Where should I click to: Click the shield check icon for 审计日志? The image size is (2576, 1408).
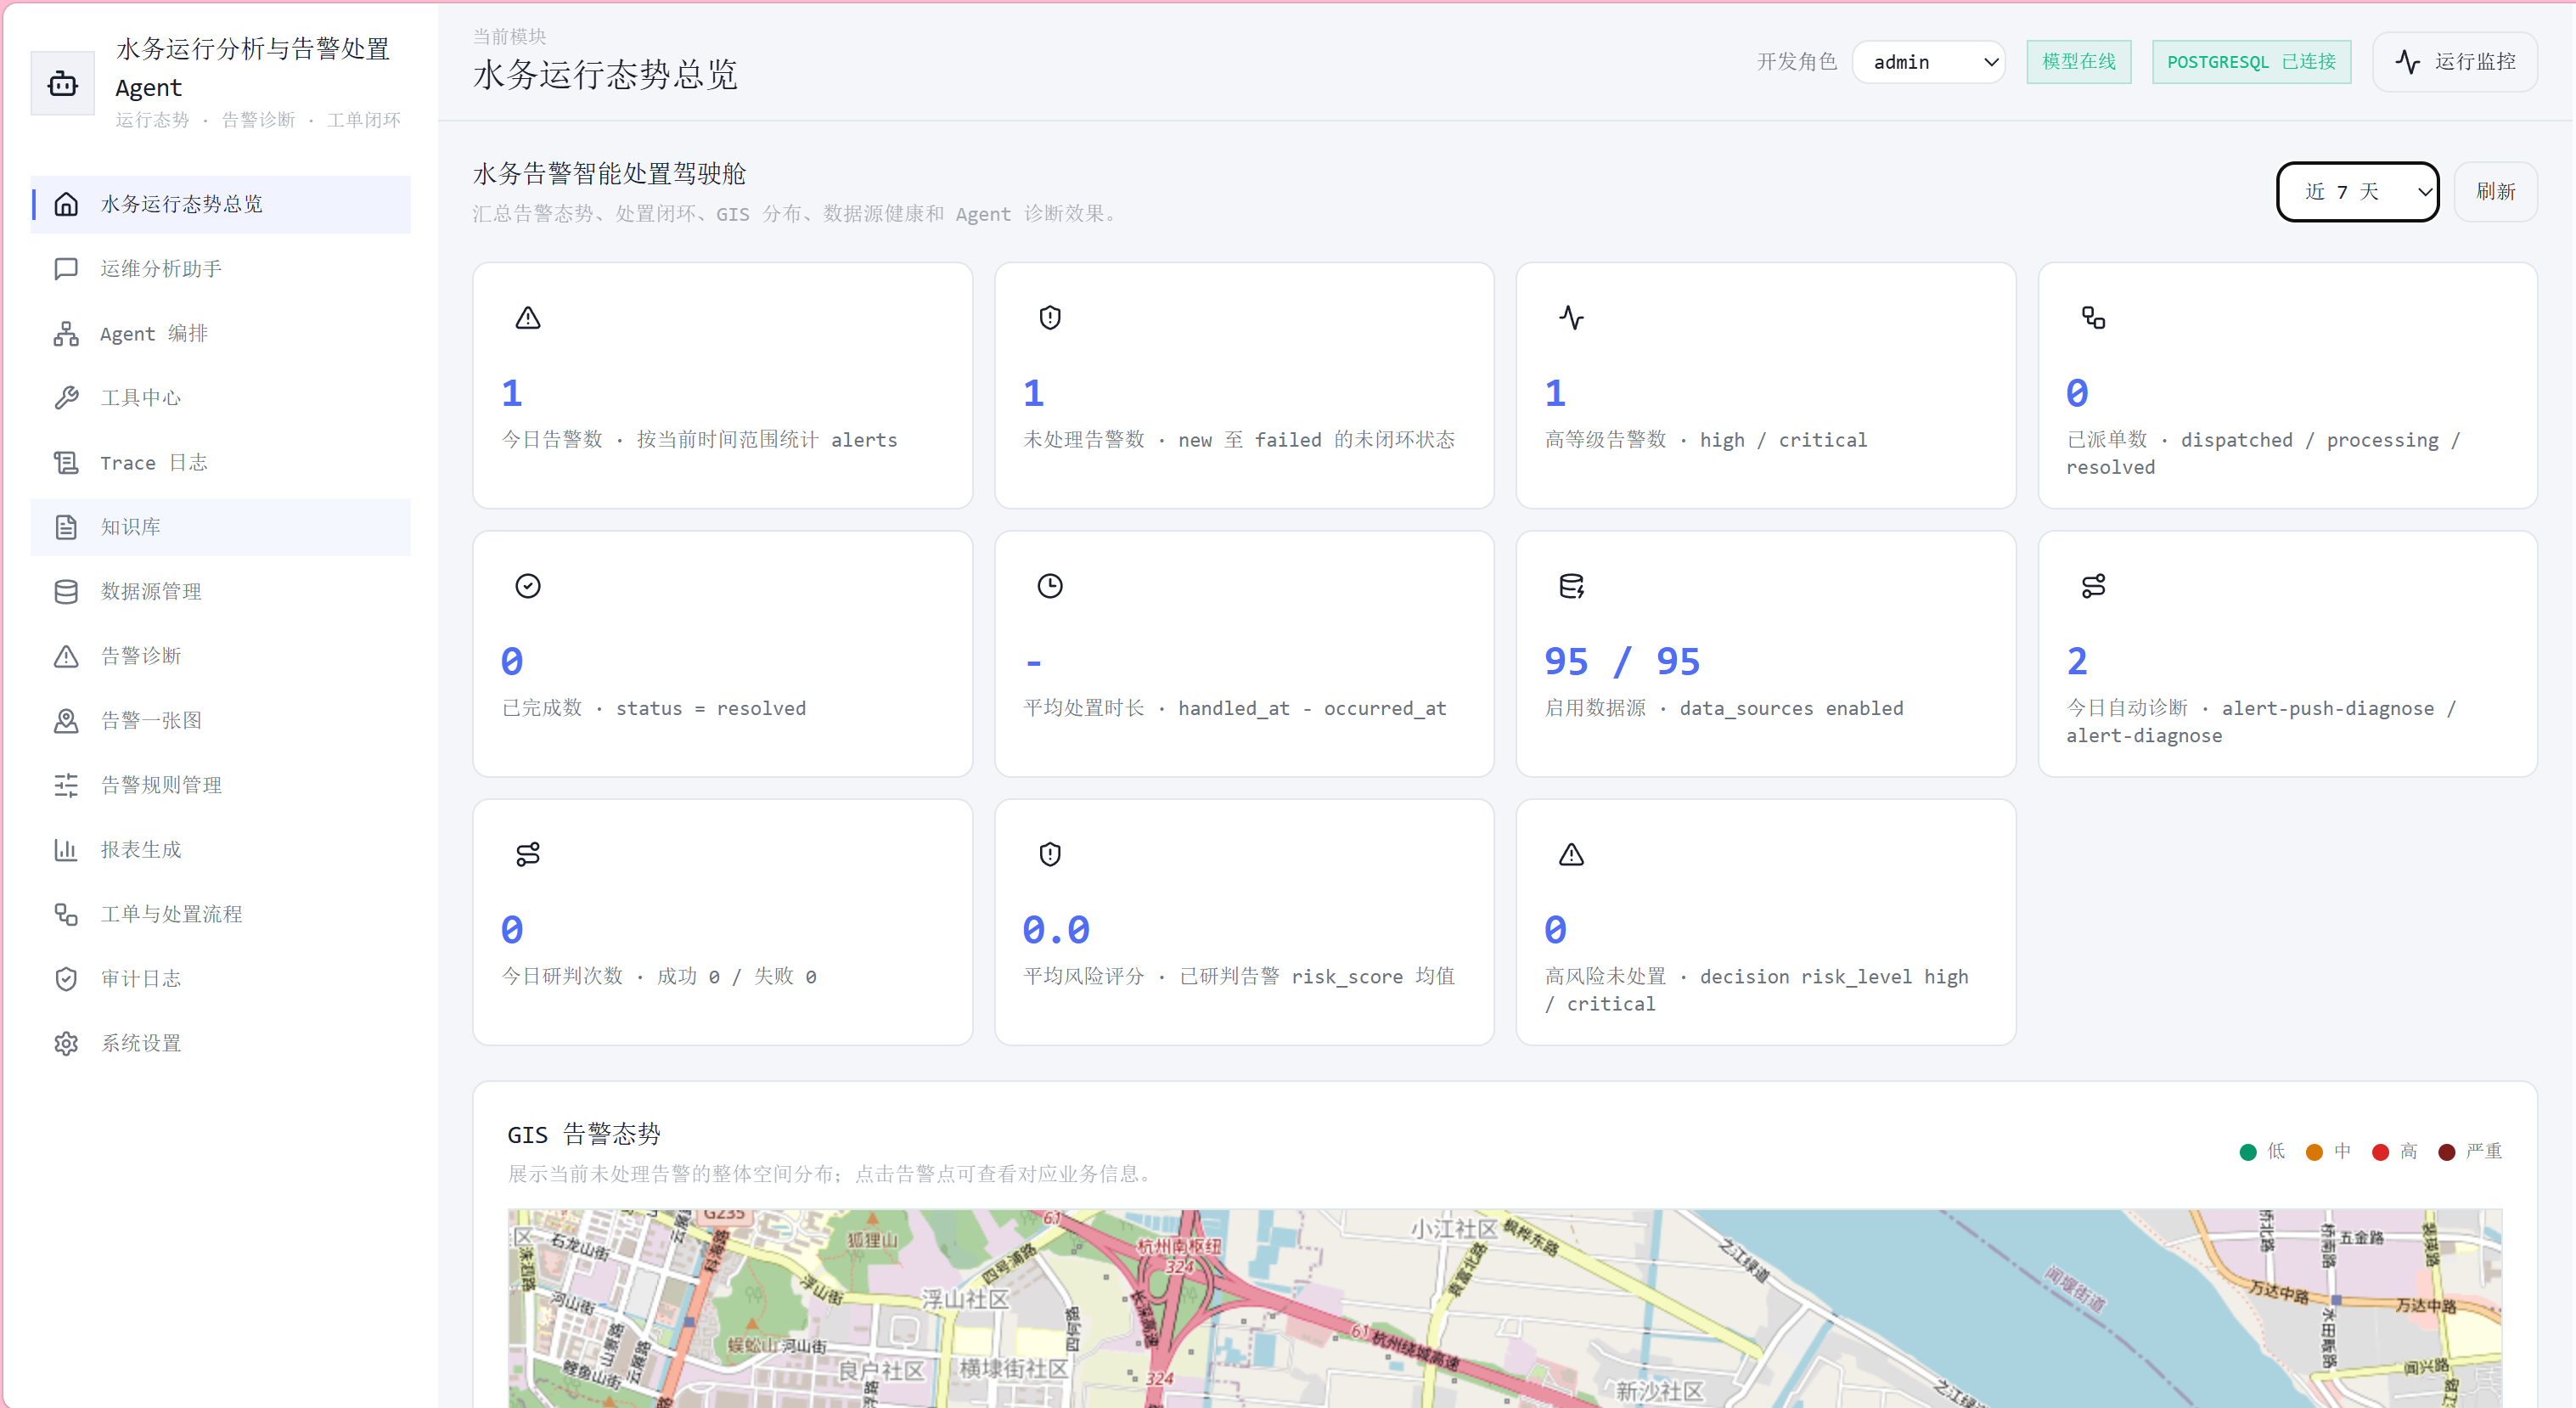click(66, 979)
